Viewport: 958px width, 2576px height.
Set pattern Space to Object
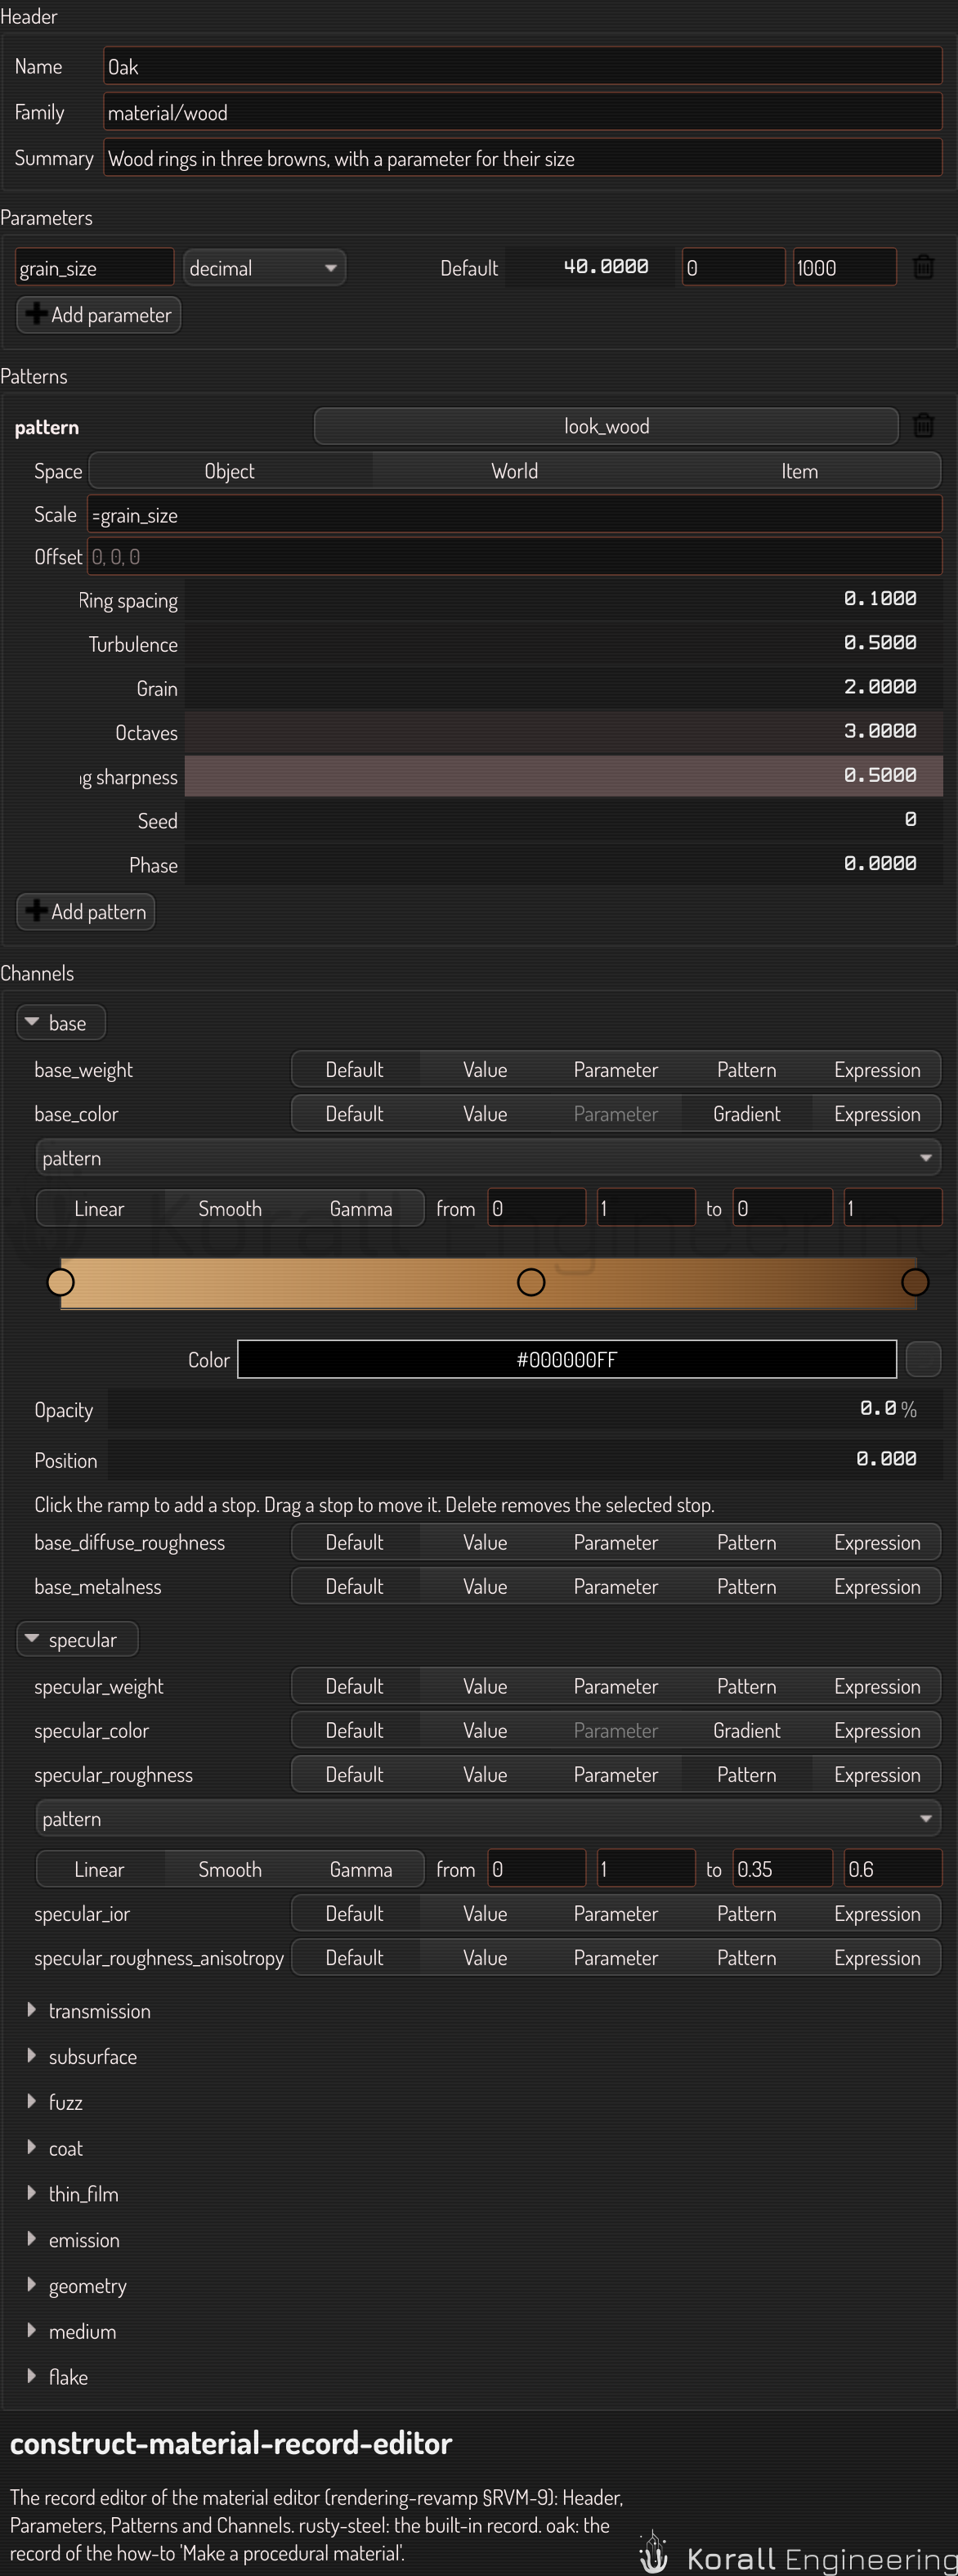230,471
